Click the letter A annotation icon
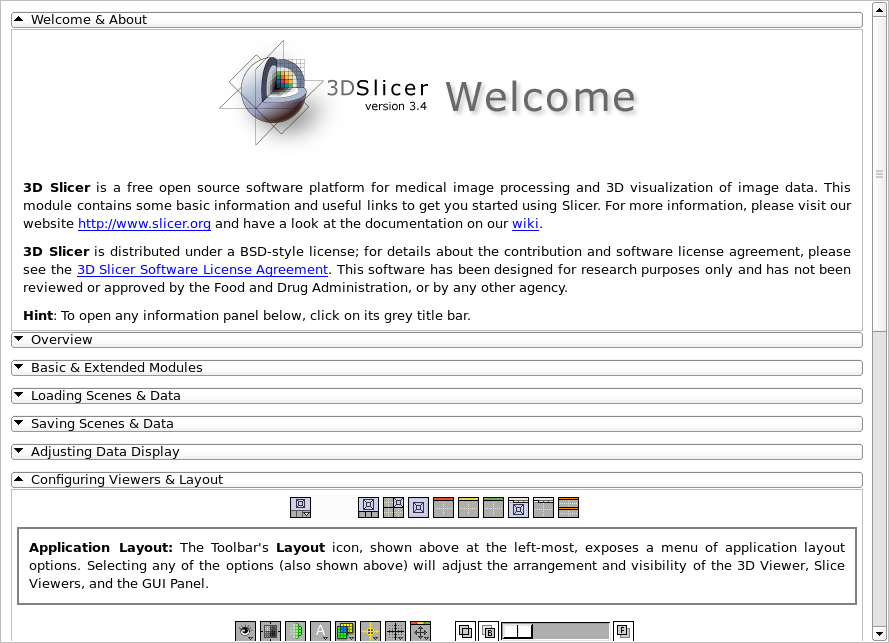This screenshot has width=889, height=643. [321, 631]
